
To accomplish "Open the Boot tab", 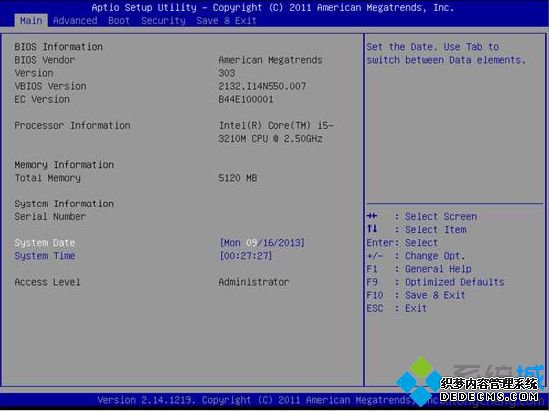I will pyautogui.click(x=119, y=21).
